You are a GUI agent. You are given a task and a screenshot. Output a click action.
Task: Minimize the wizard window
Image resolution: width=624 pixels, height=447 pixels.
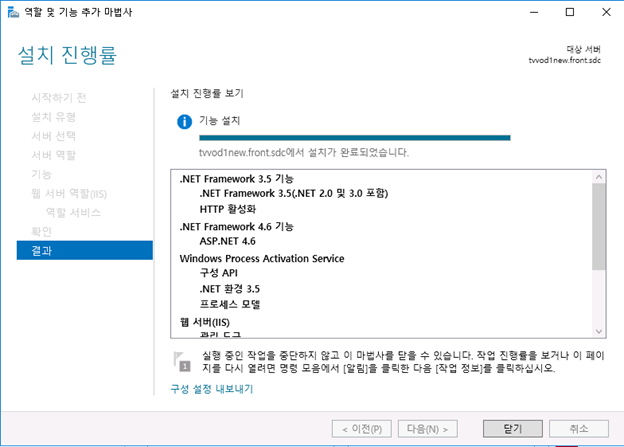click(x=534, y=12)
